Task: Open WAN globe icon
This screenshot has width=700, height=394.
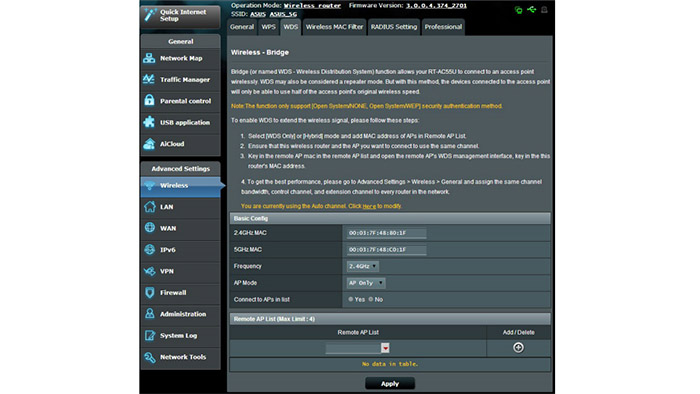Action: coord(150,228)
